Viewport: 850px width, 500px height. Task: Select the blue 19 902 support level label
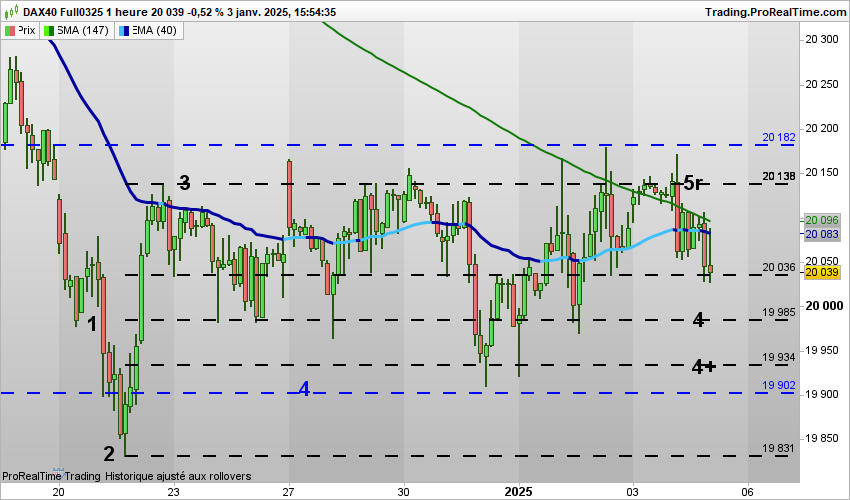pos(778,385)
